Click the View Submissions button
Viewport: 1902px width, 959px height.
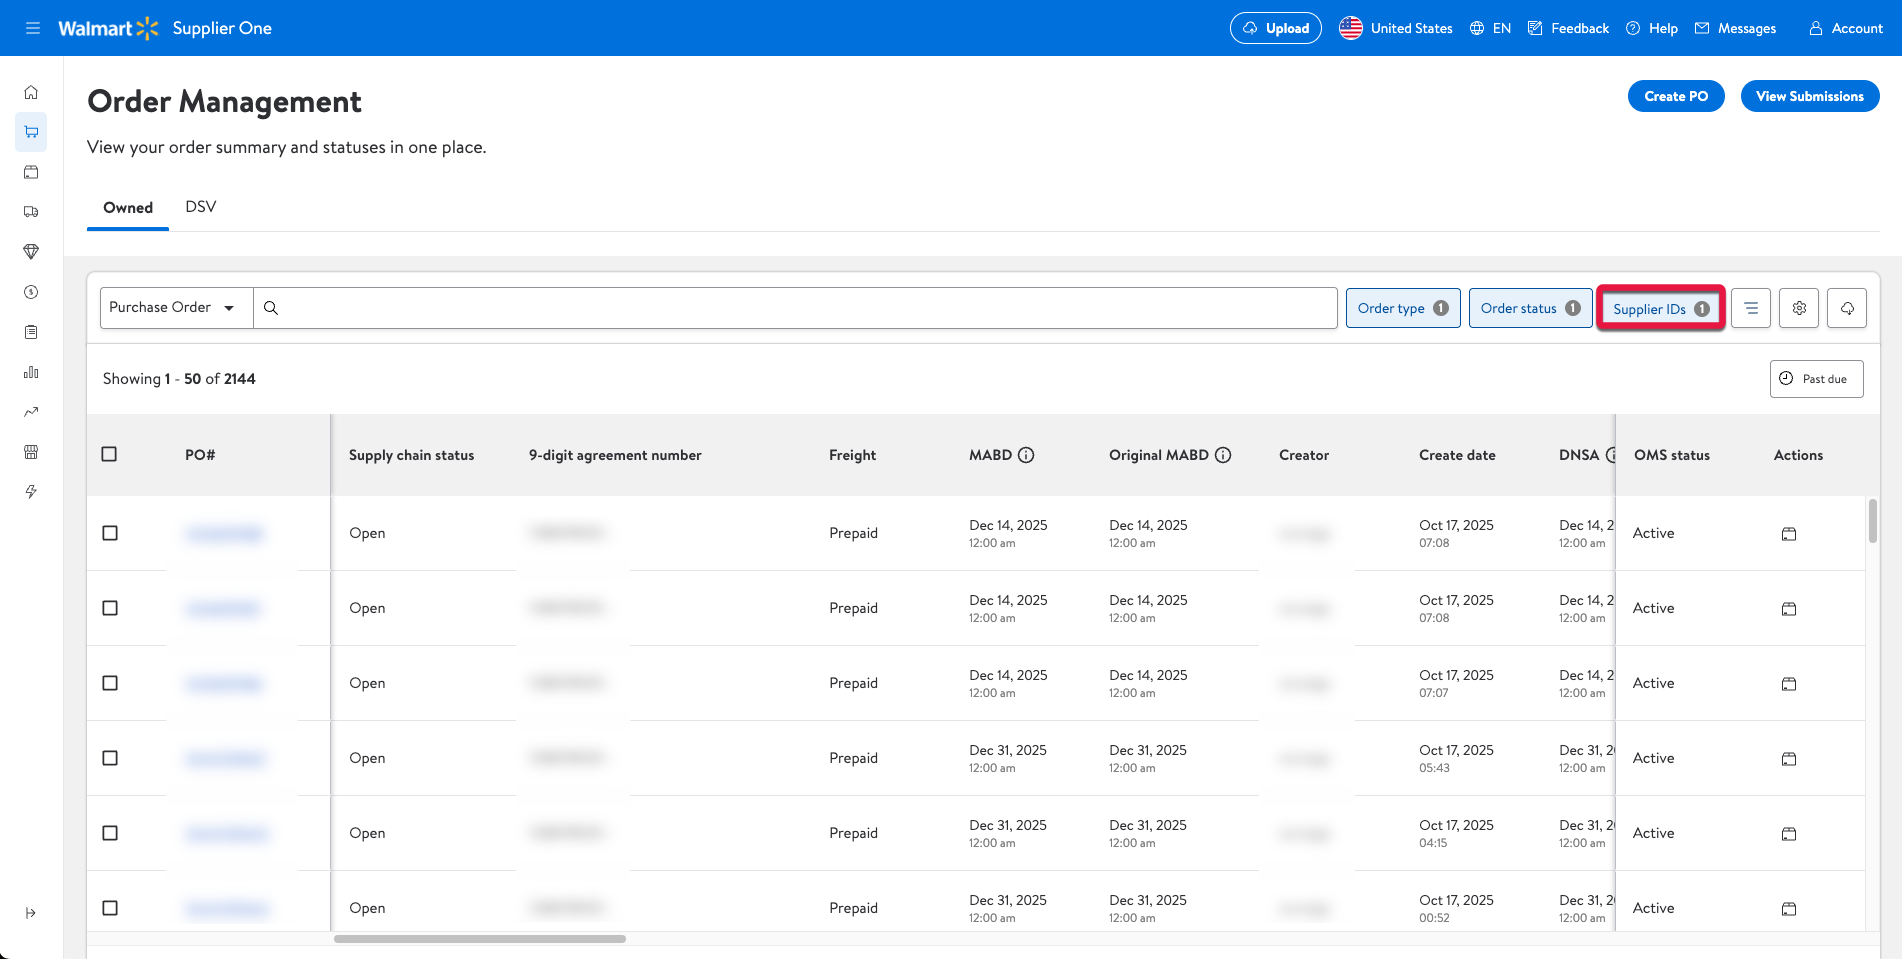coord(1809,96)
